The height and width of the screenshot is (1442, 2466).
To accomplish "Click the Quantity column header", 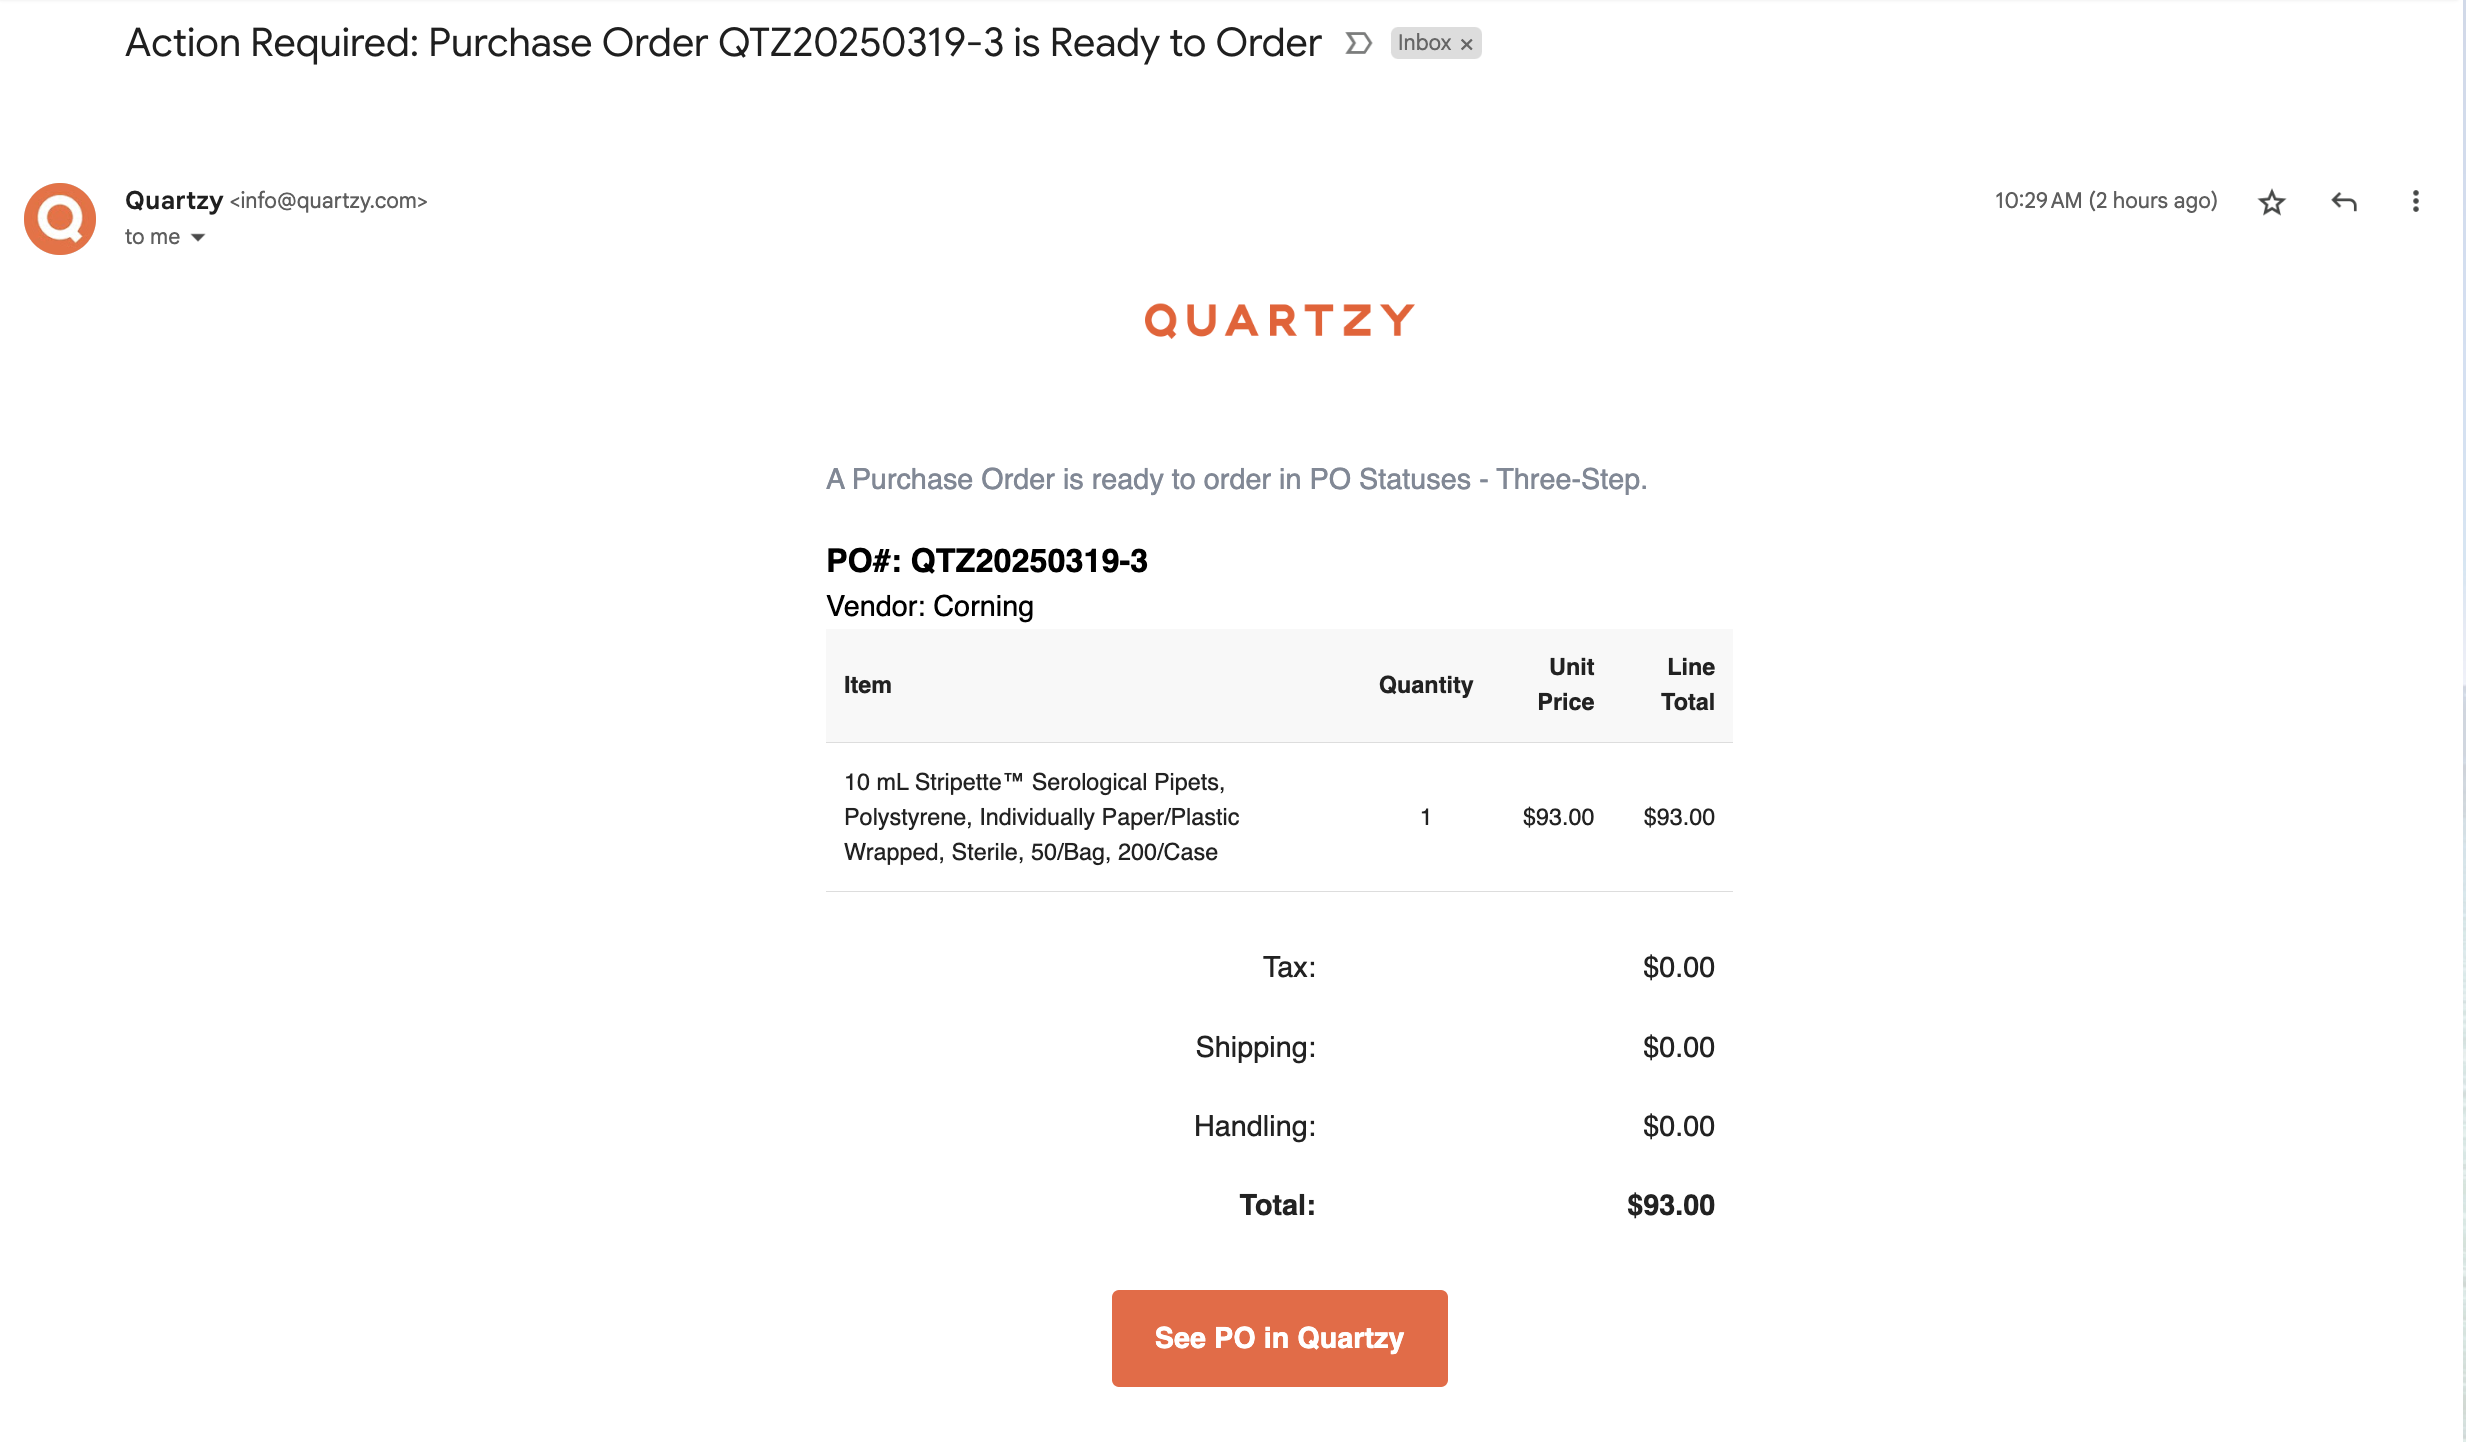I will pos(1425,685).
